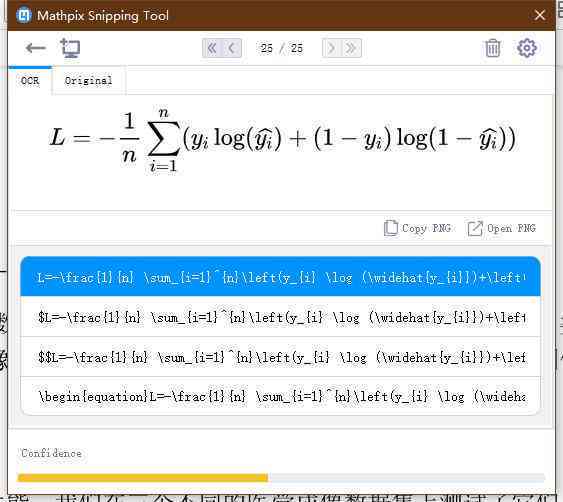Go to previous snip result
The image size is (563, 502).
click(232, 48)
